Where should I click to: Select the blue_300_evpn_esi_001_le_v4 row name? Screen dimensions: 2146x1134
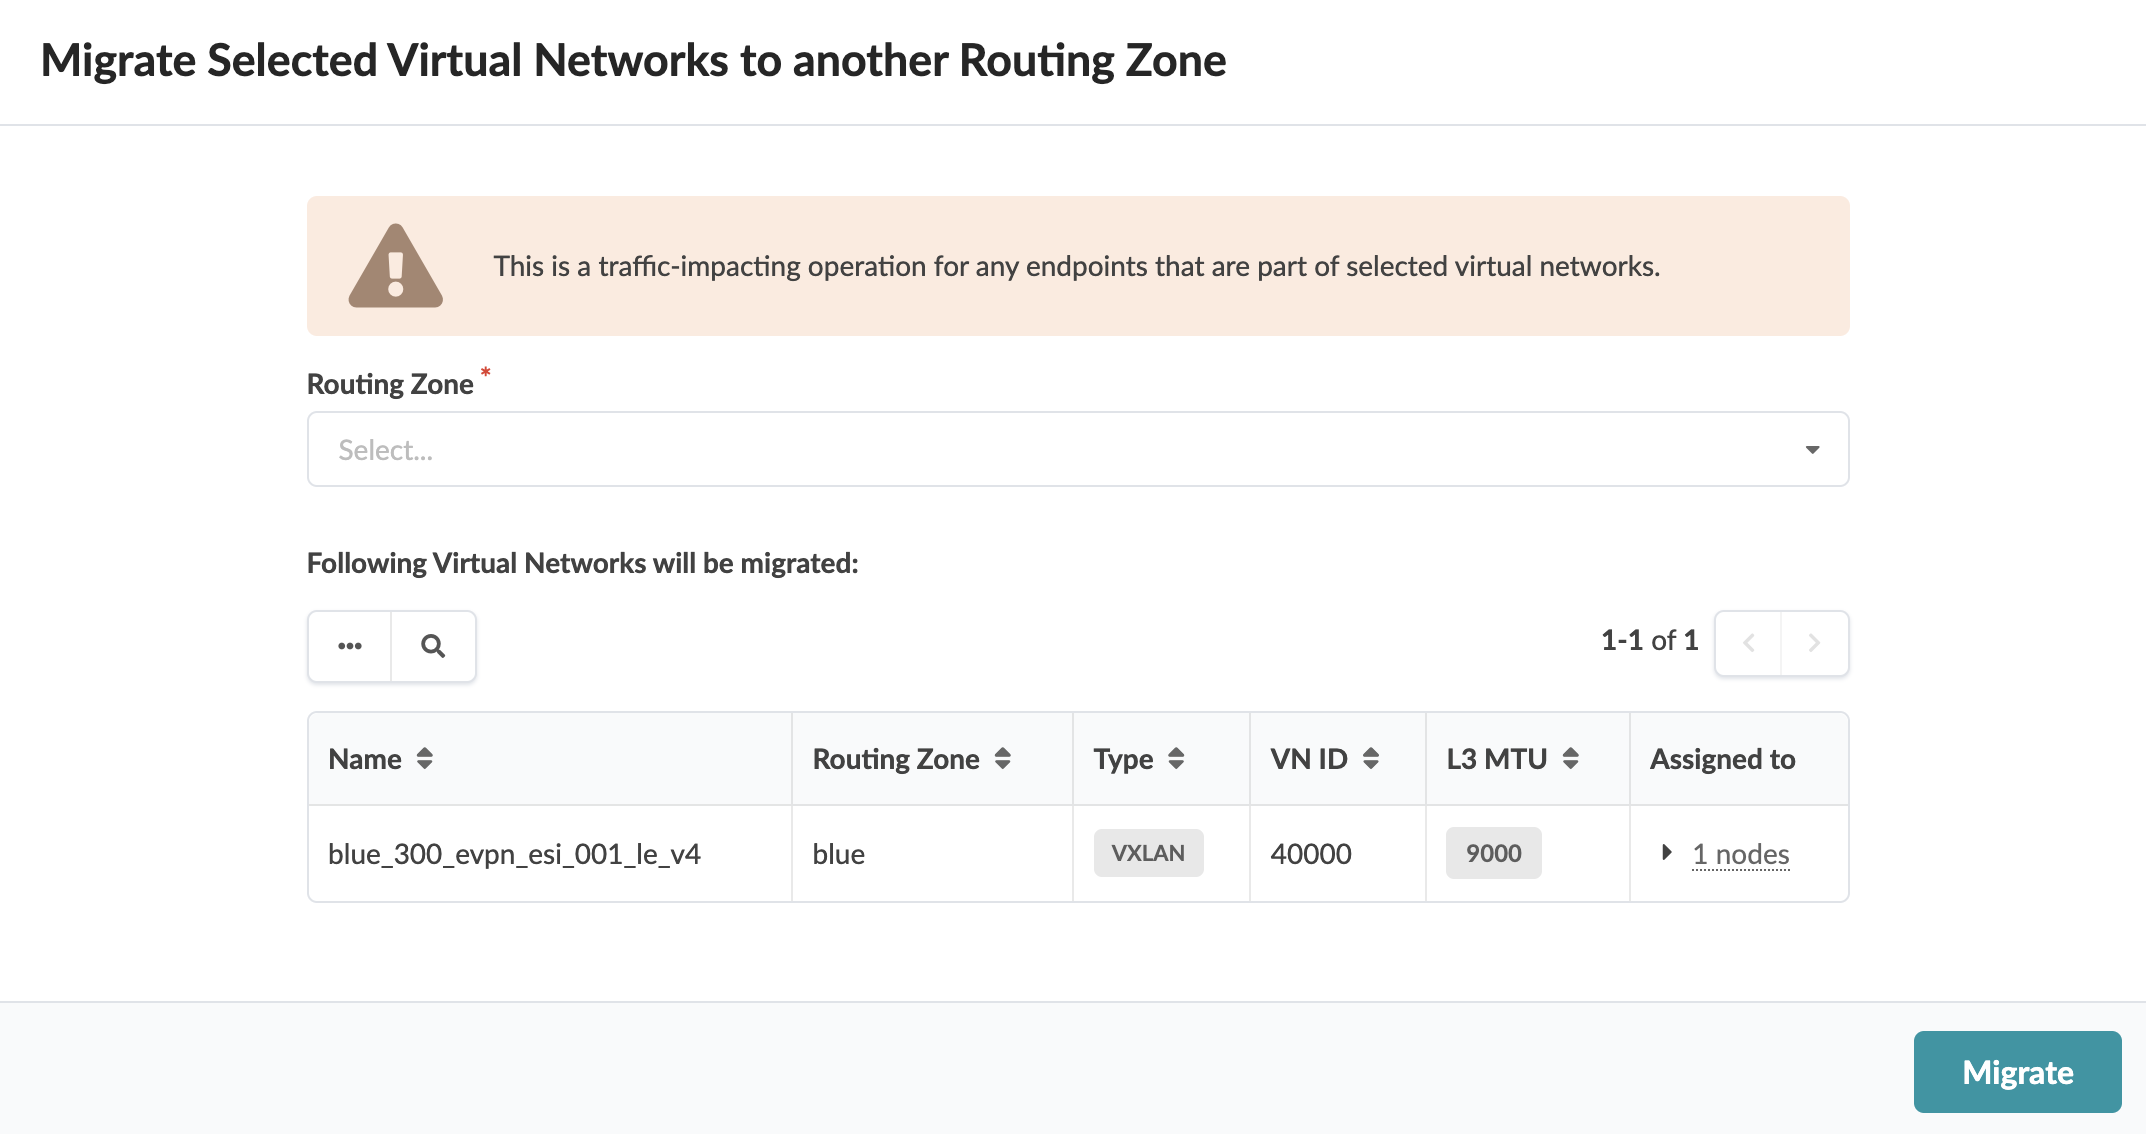coord(514,854)
